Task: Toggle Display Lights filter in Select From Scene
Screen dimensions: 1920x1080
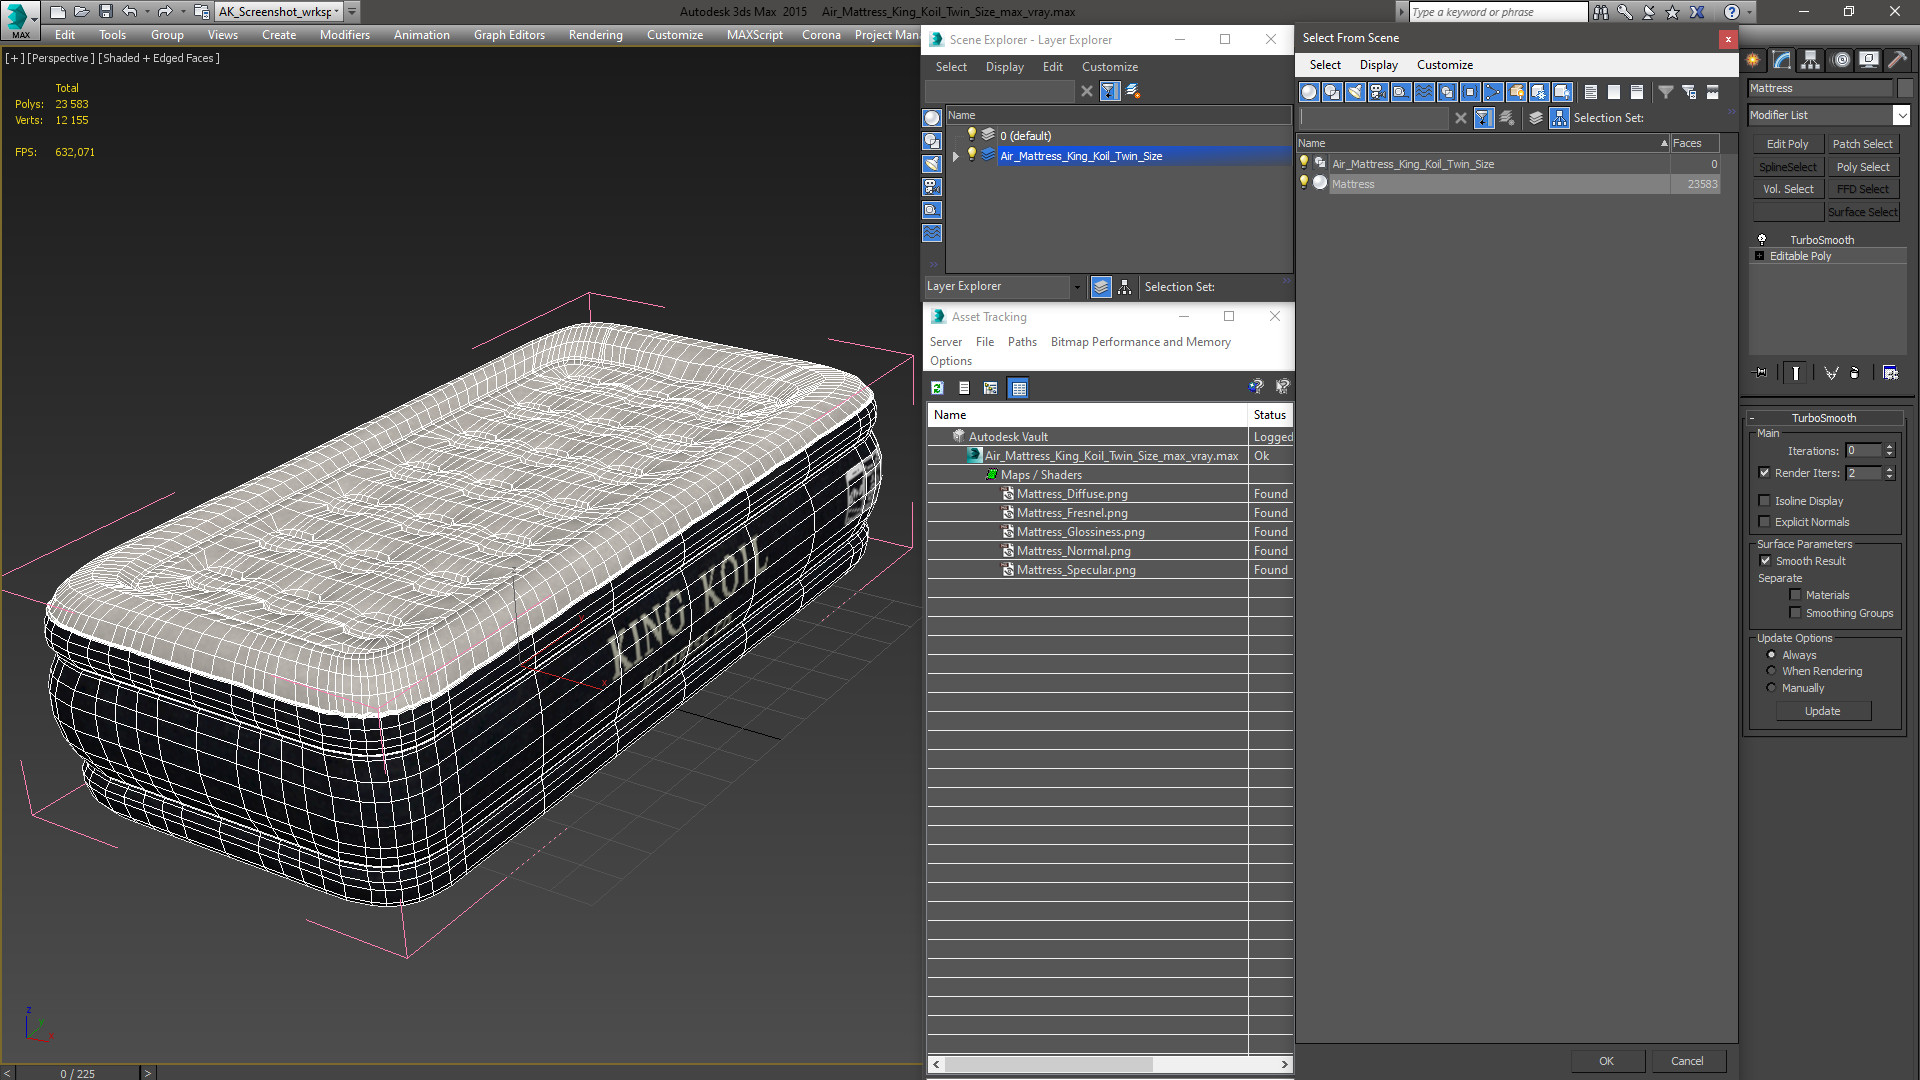Action: [x=1355, y=92]
